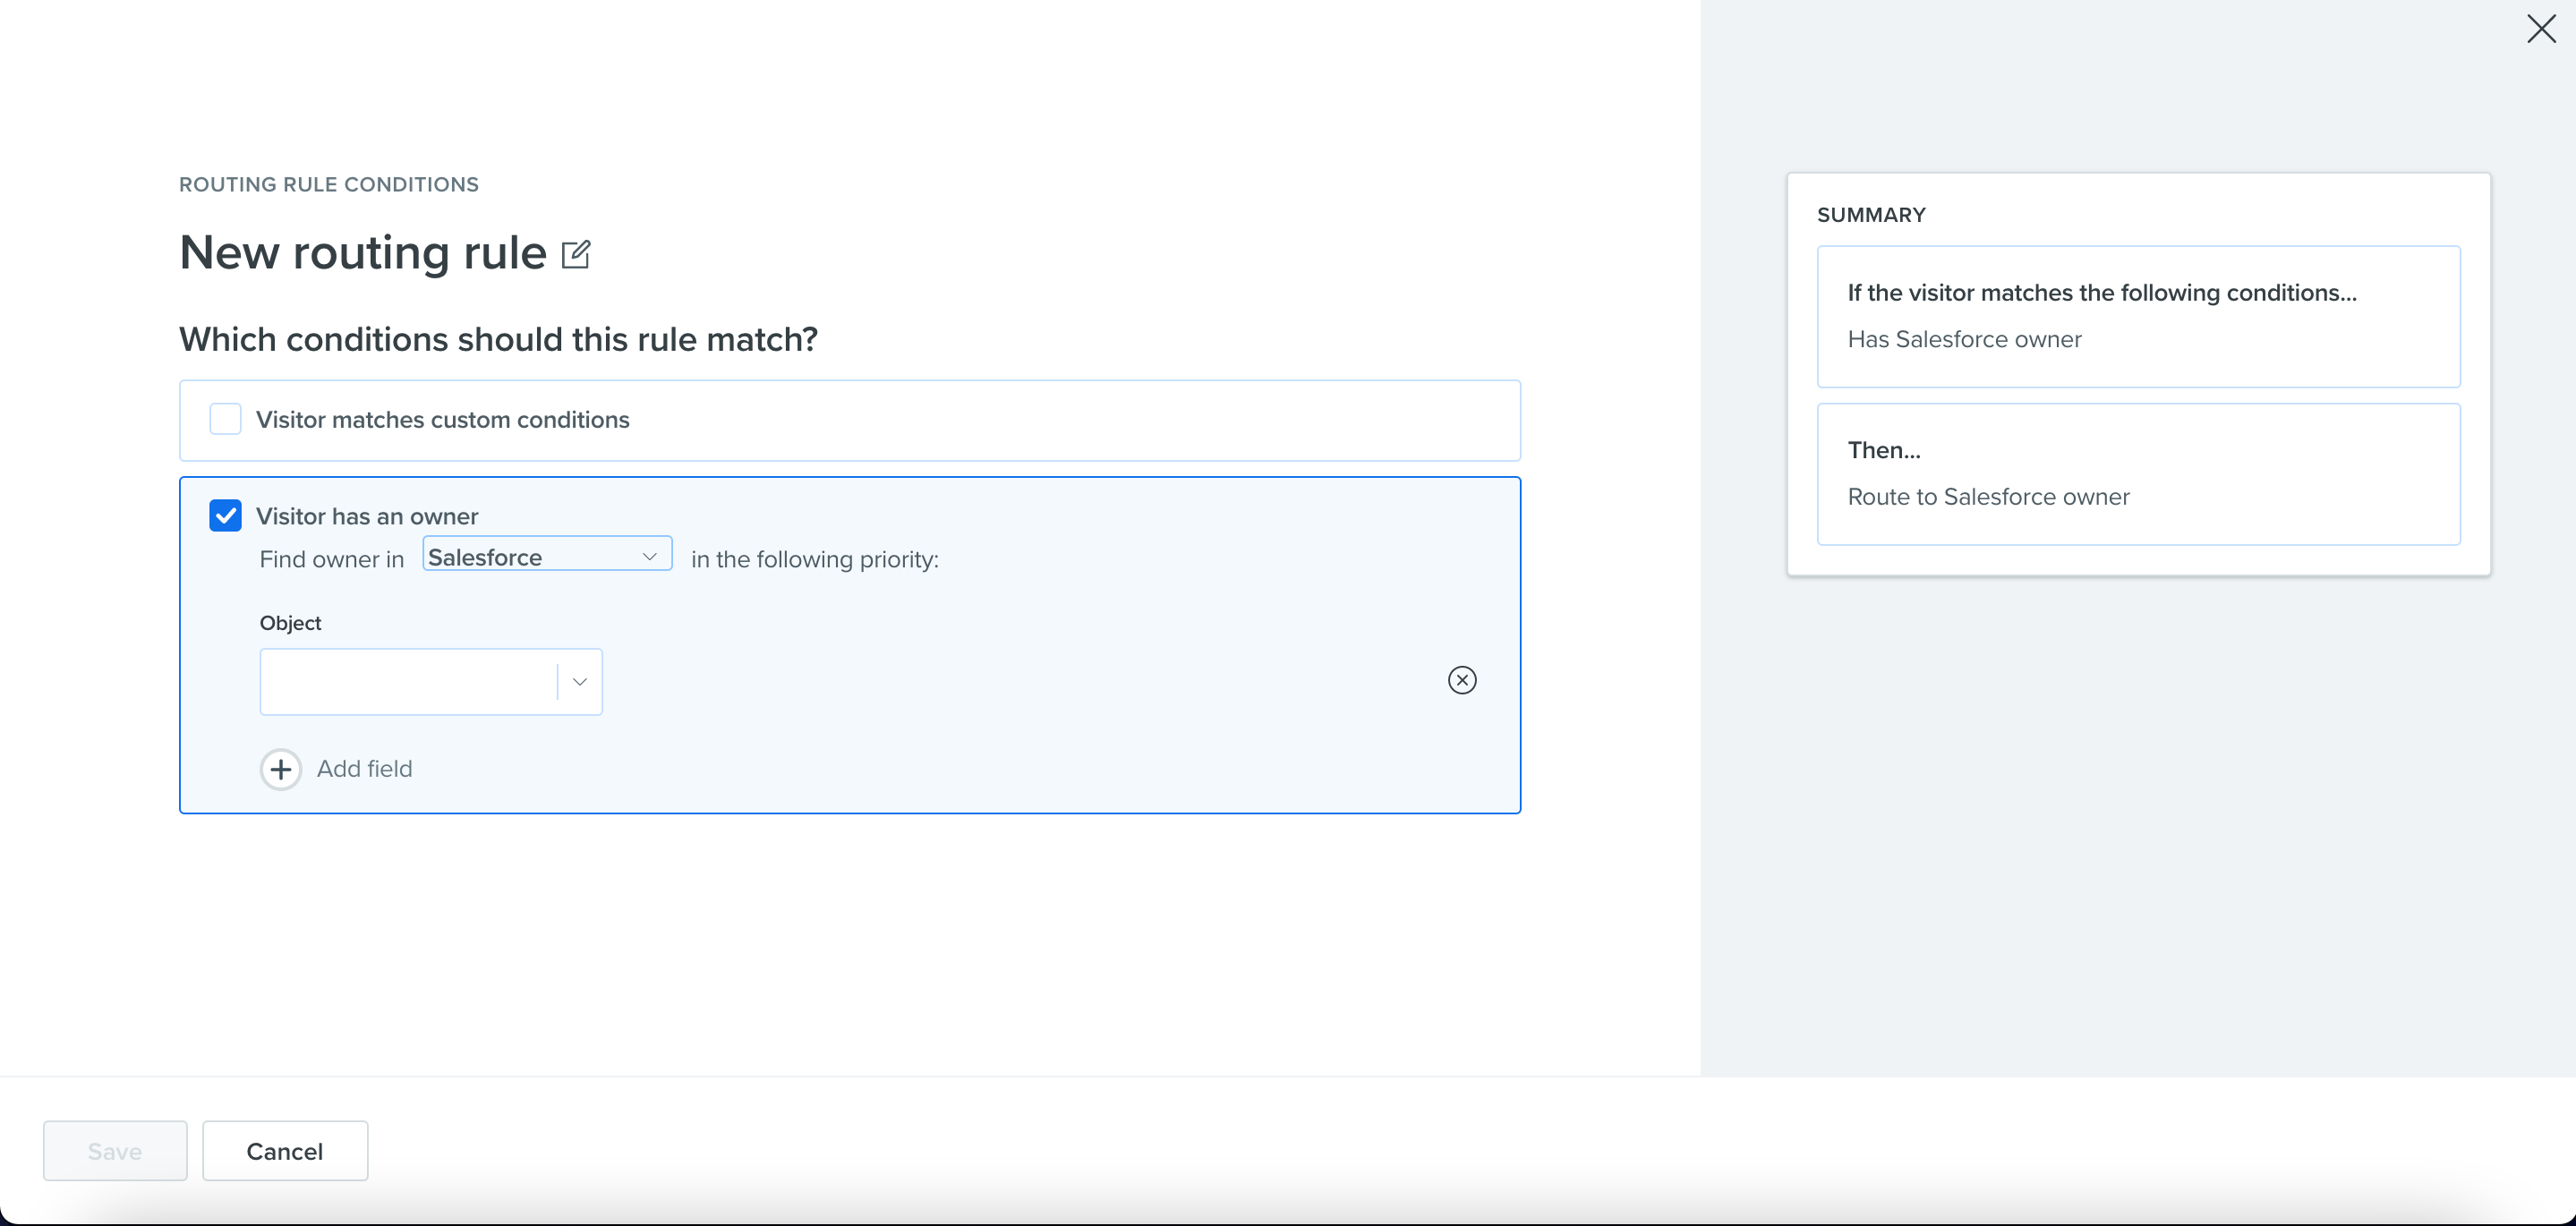Edit the routing rule name with the pencil icon

(576, 254)
